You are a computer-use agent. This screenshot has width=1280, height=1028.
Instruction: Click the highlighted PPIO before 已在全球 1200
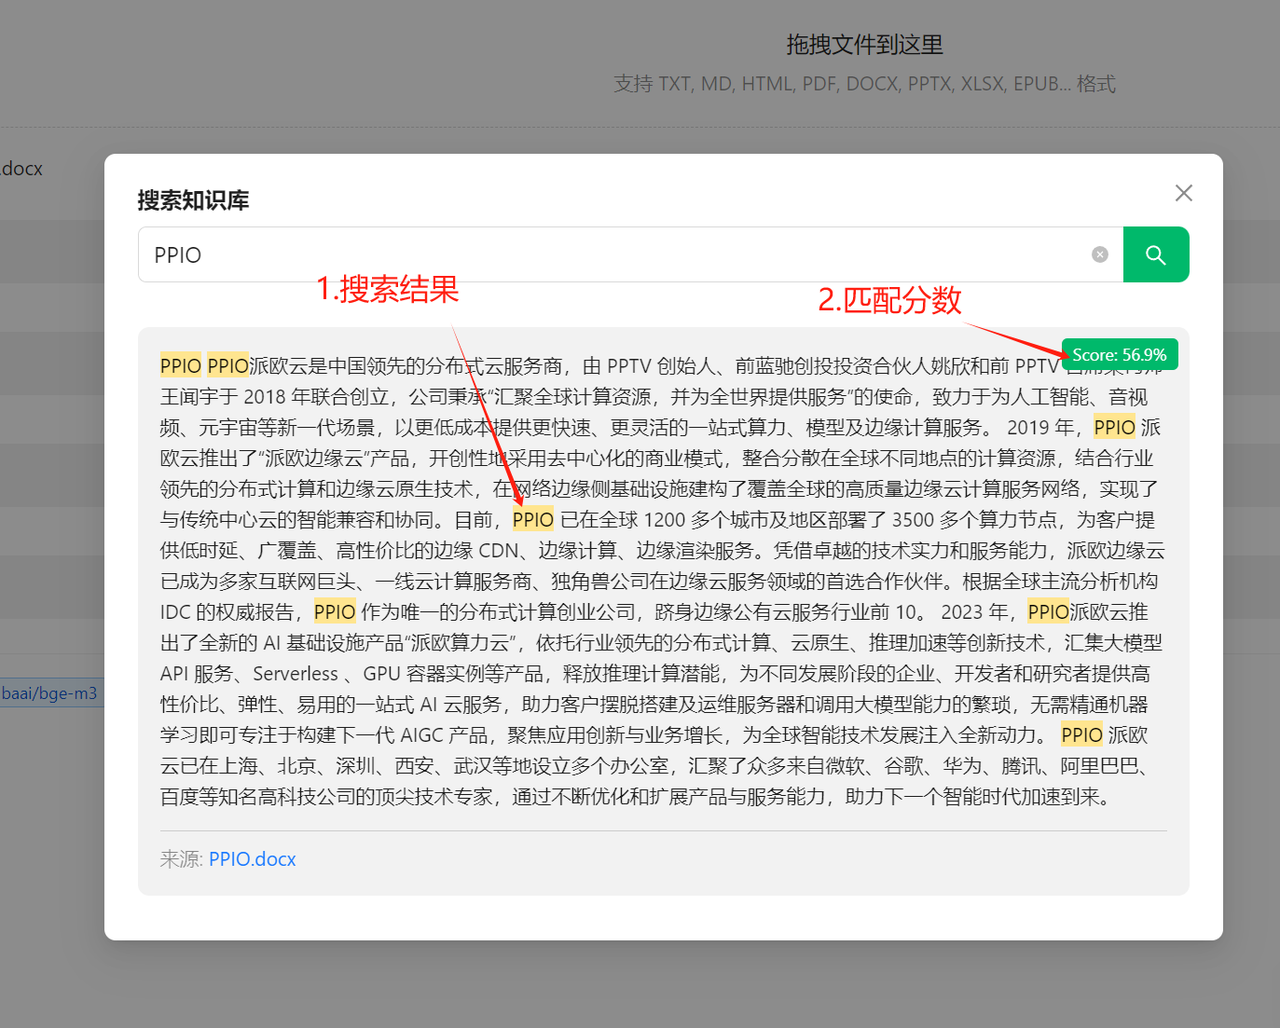(x=533, y=520)
